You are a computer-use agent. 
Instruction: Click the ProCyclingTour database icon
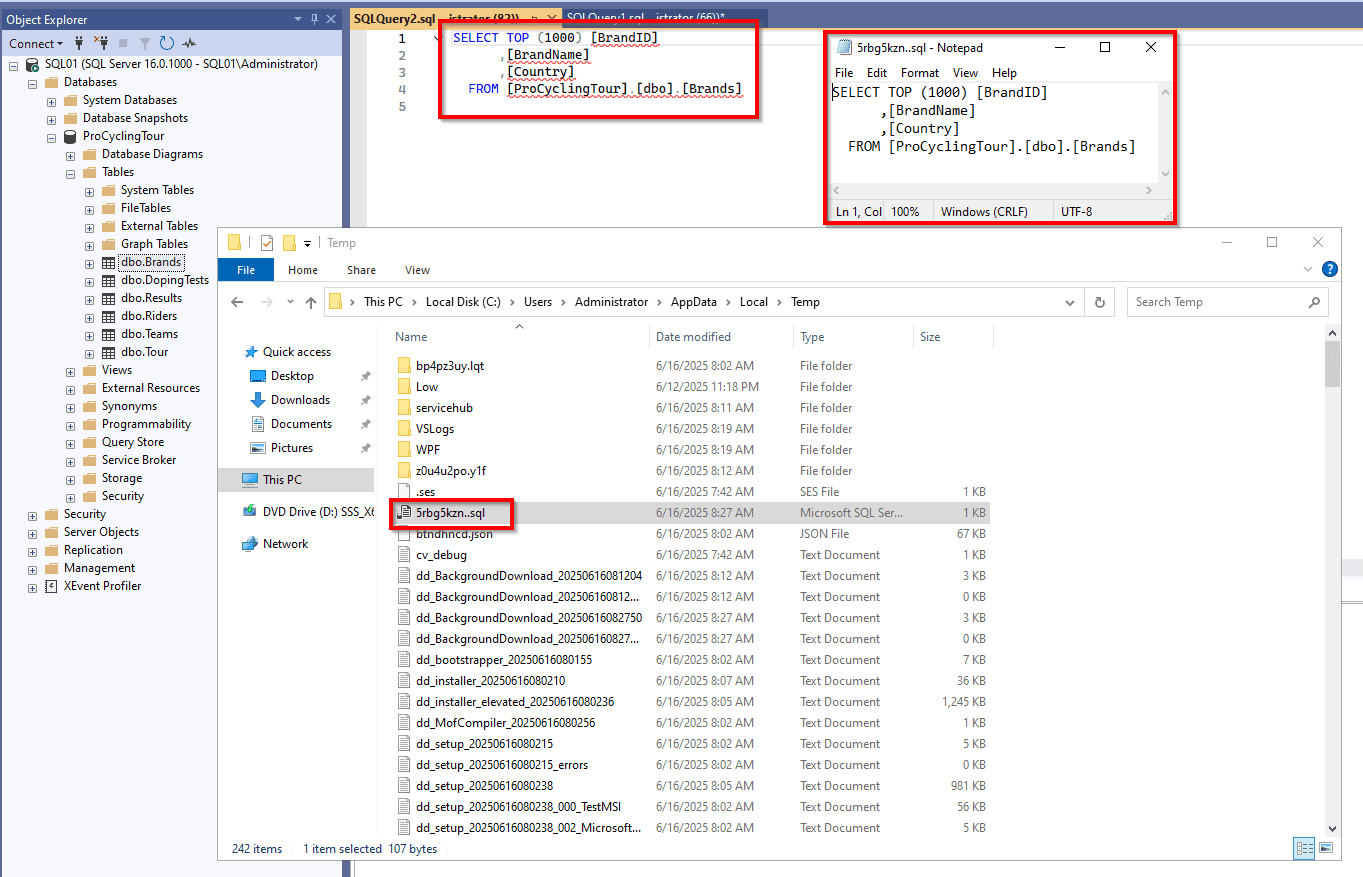click(70, 136)
